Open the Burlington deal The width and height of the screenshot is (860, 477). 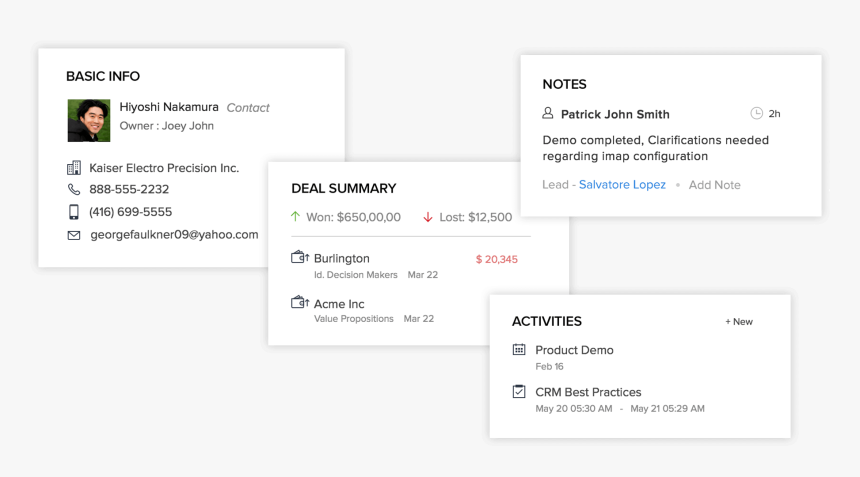coord(342,259)
